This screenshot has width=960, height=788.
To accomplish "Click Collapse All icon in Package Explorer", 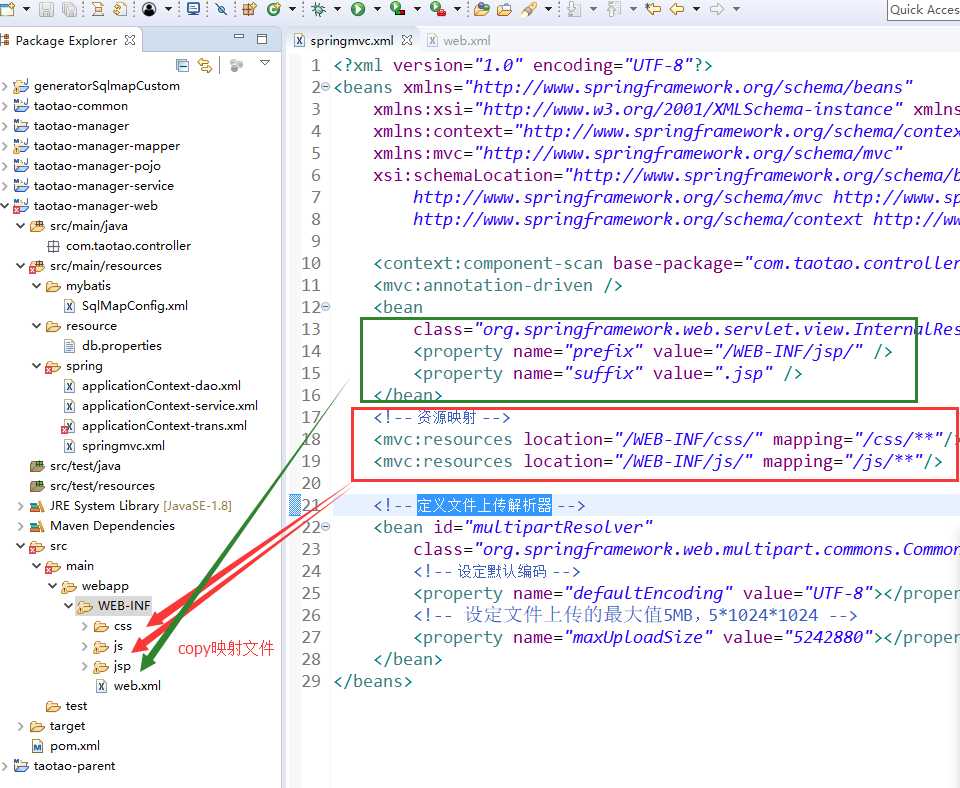I will [x=182, y=65].
